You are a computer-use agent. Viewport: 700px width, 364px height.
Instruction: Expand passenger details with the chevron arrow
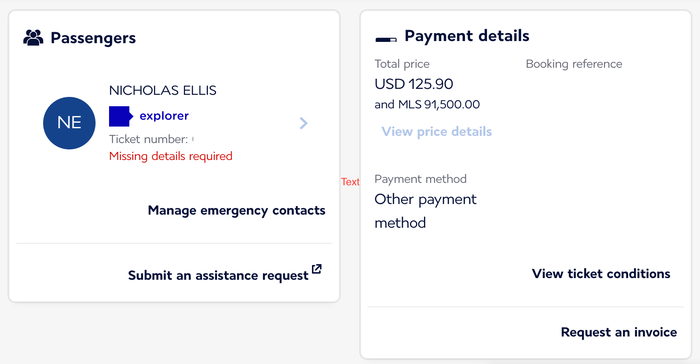pos(304,123)
